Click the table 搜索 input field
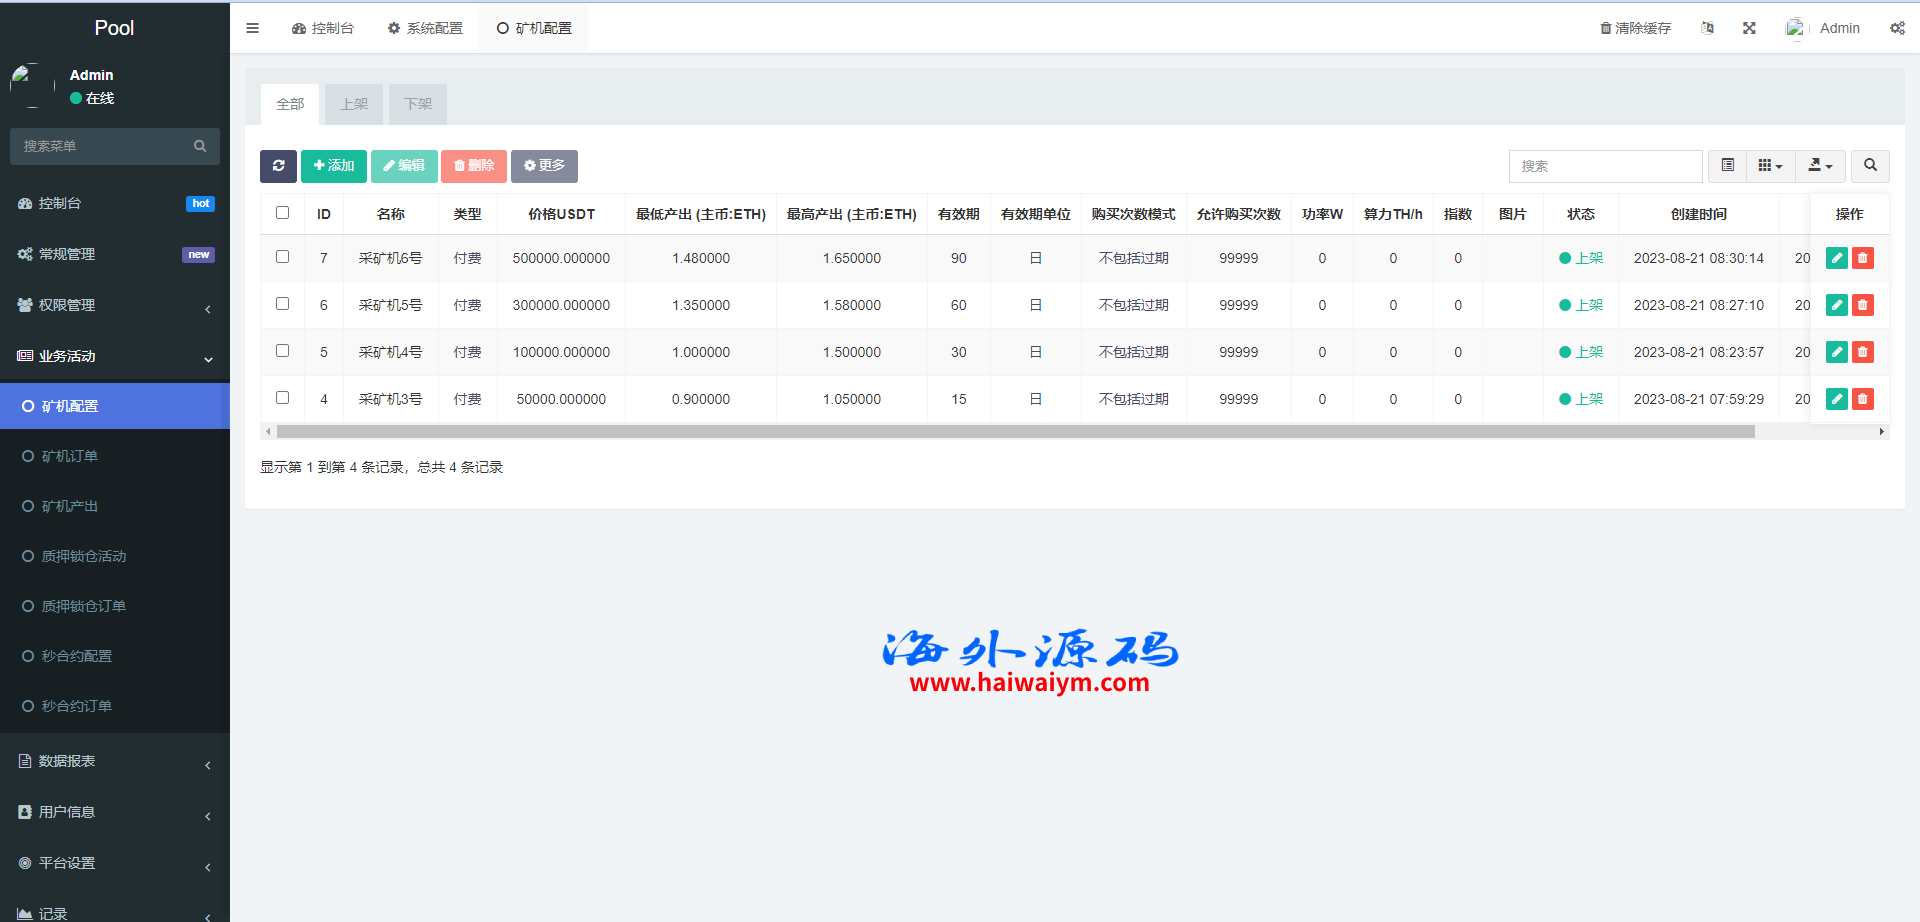Image resolution: width=1920 pixels, height=922 pixels. [x=1605, y=166]
